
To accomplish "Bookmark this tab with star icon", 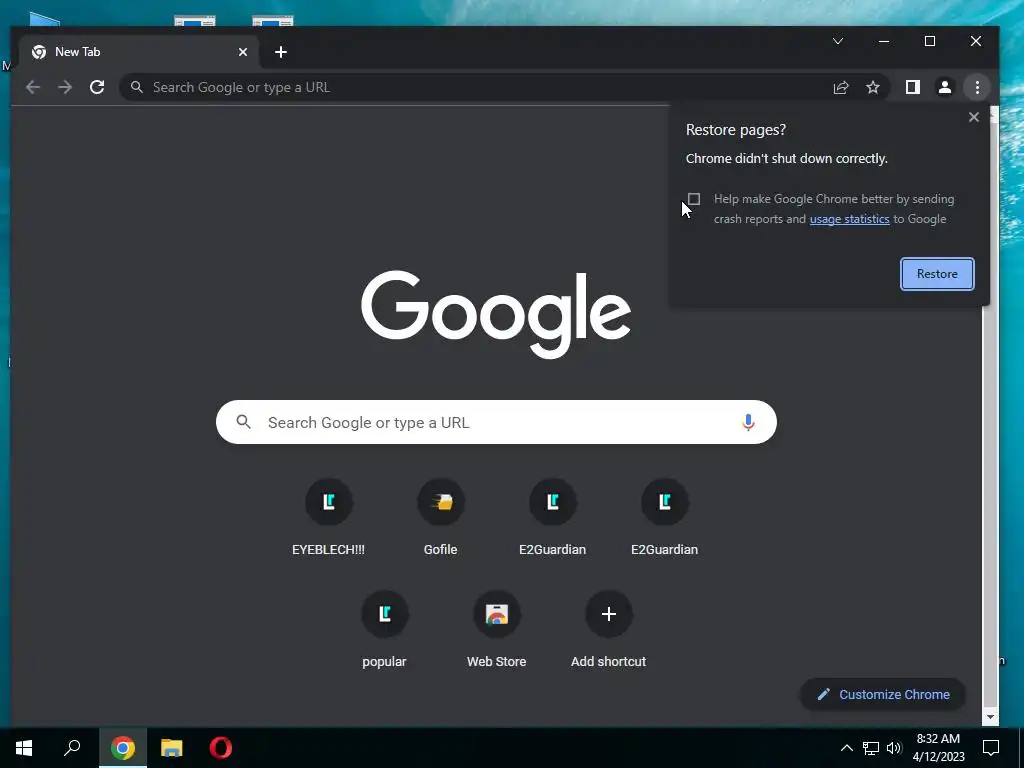I will 873,88.
